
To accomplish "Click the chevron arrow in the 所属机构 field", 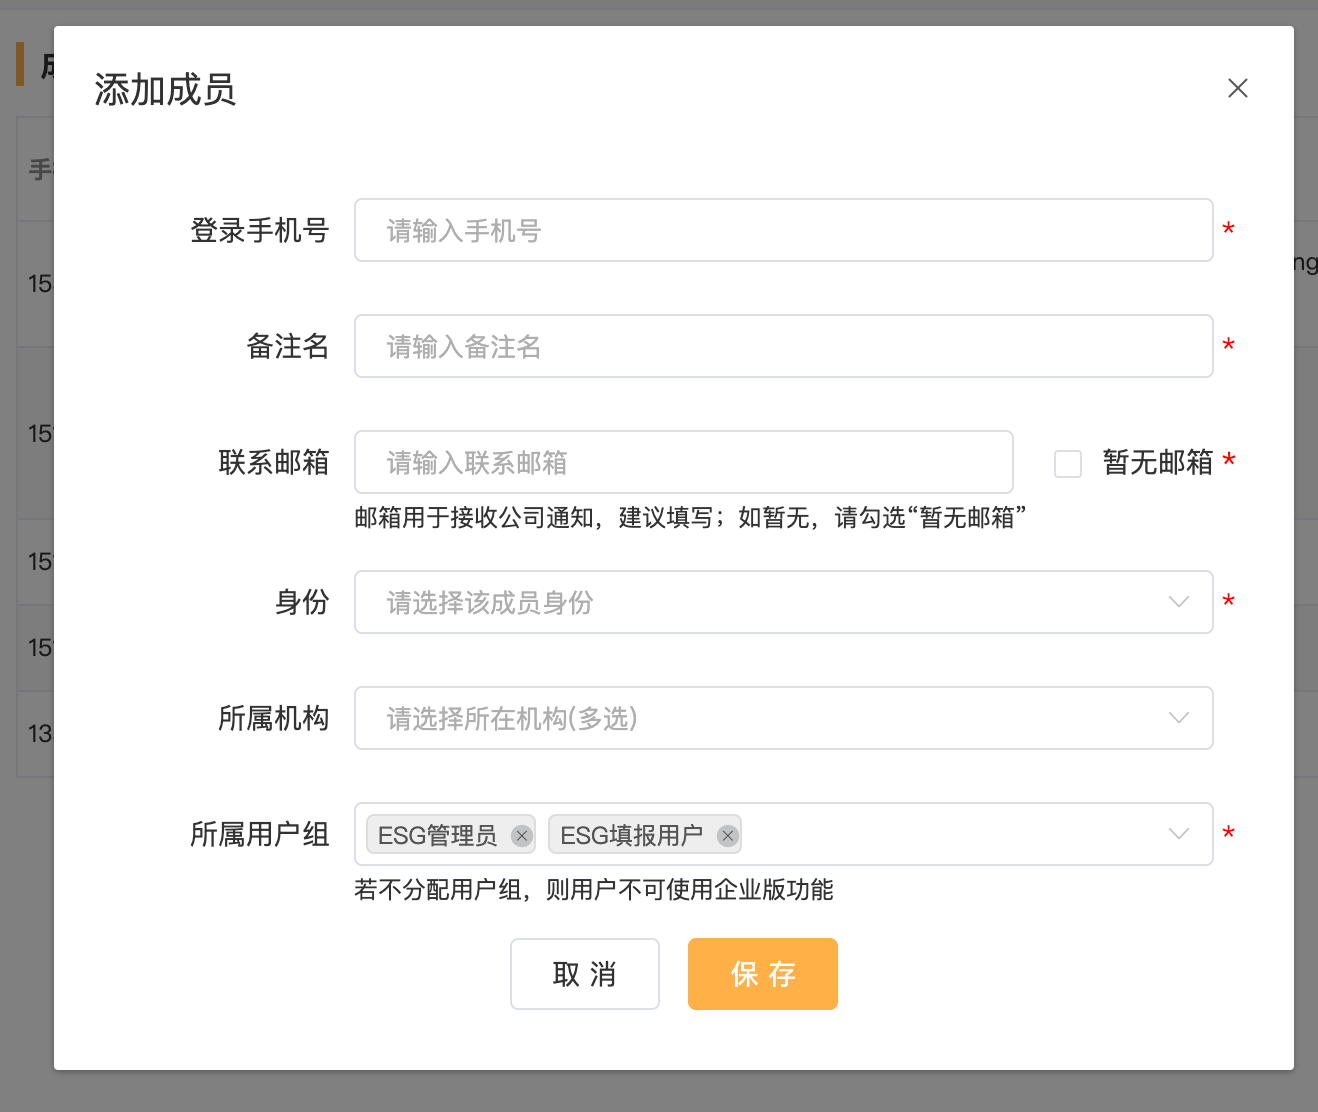I will point(1178,718).
